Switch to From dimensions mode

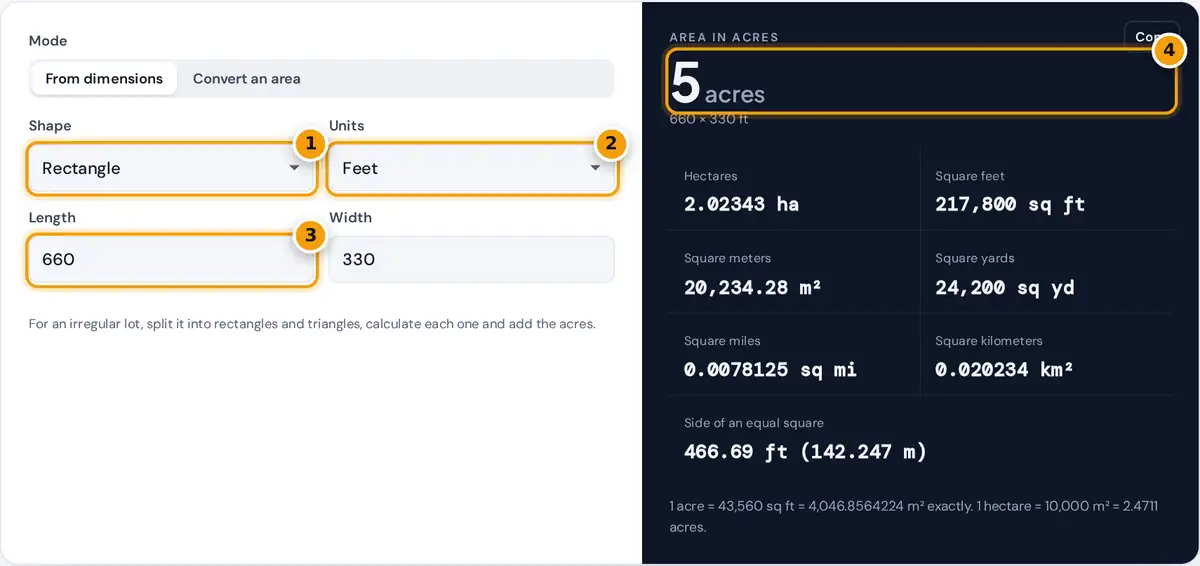[104, 78]
